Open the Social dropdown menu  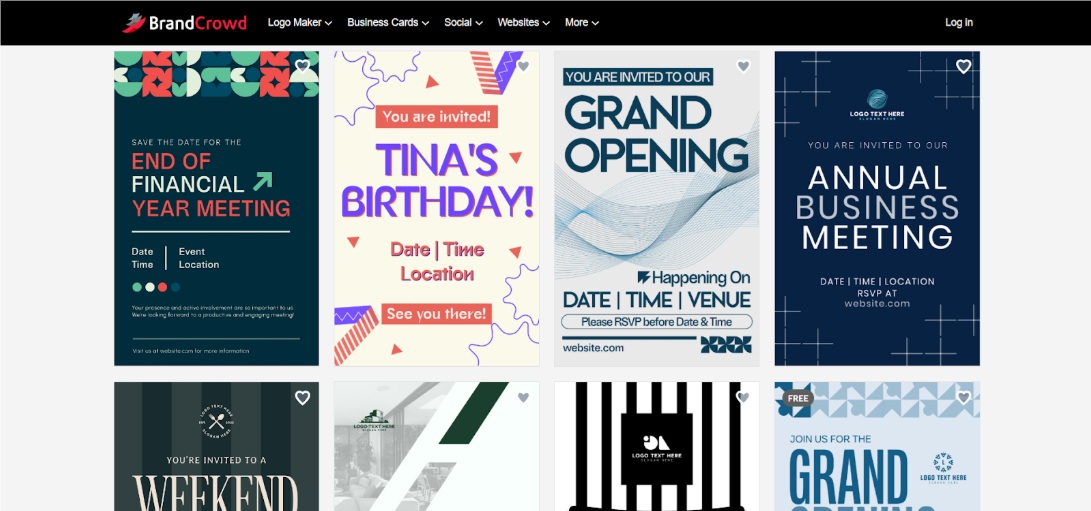(x=463, y=22)
